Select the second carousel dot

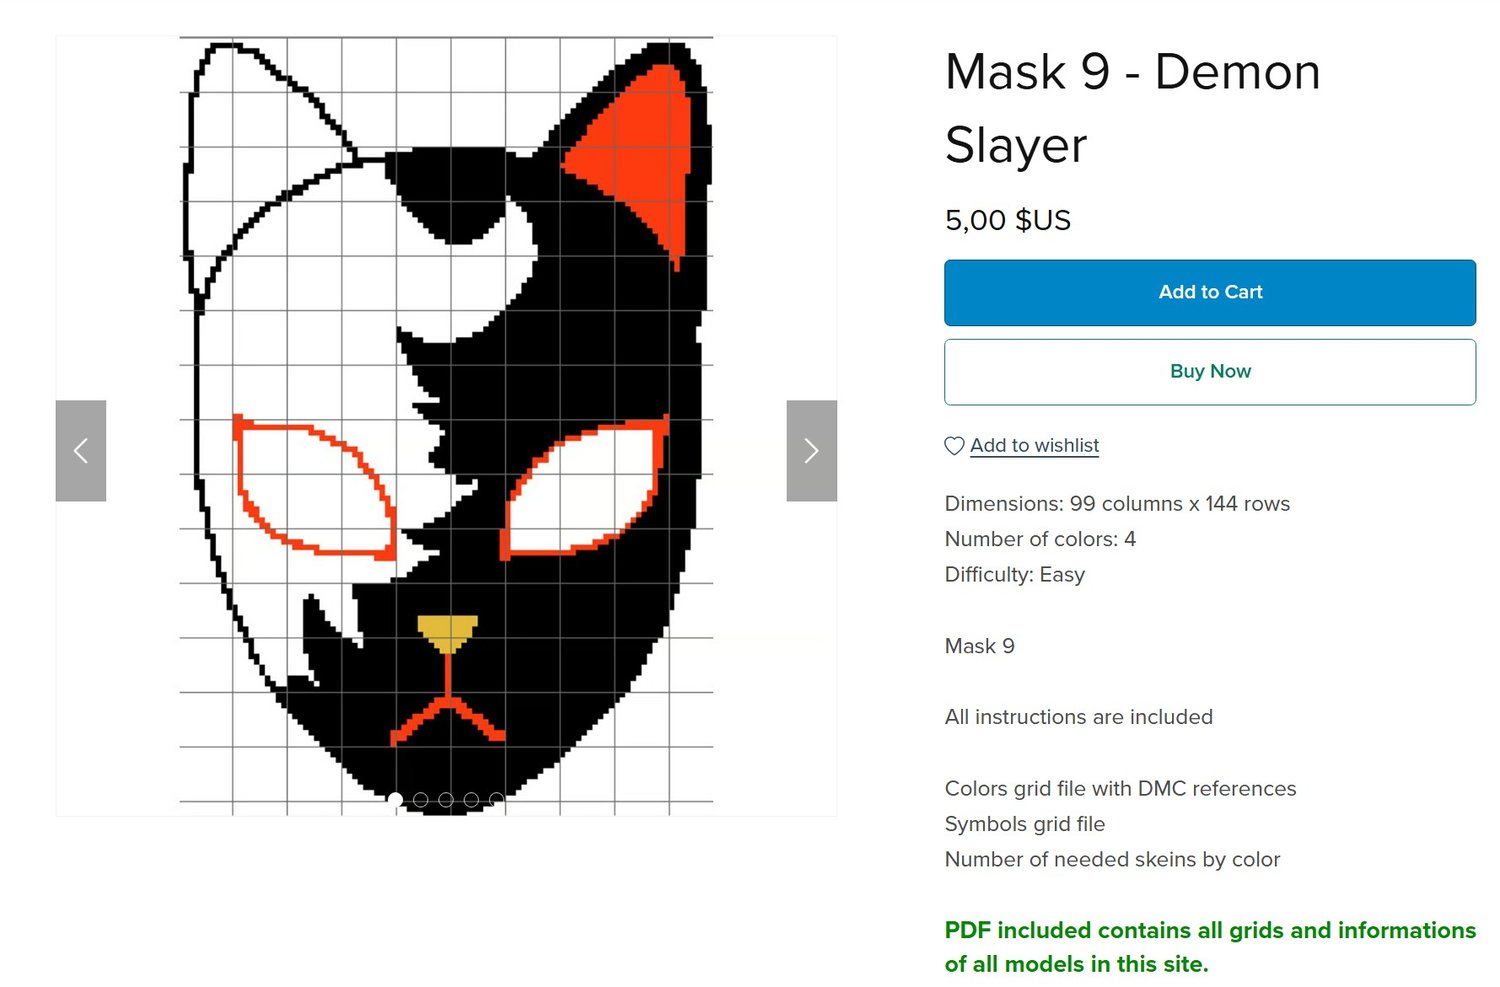point(421,800)
